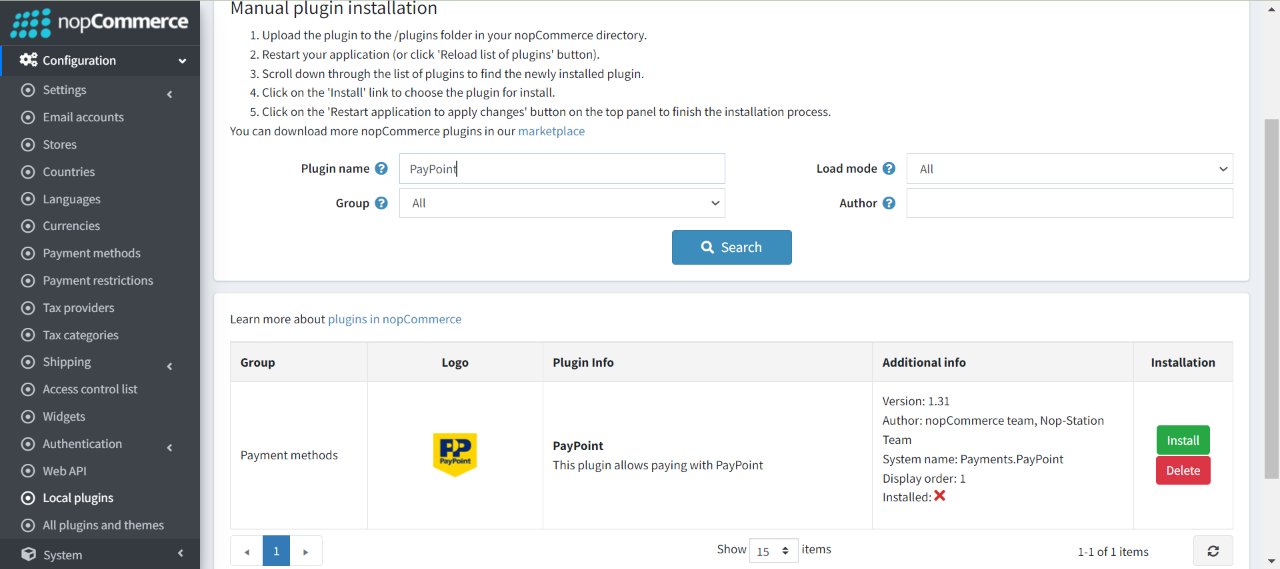Expand the System submenu arrow
This screenshot has height=569, width=1280.
[x=181, y=554]
